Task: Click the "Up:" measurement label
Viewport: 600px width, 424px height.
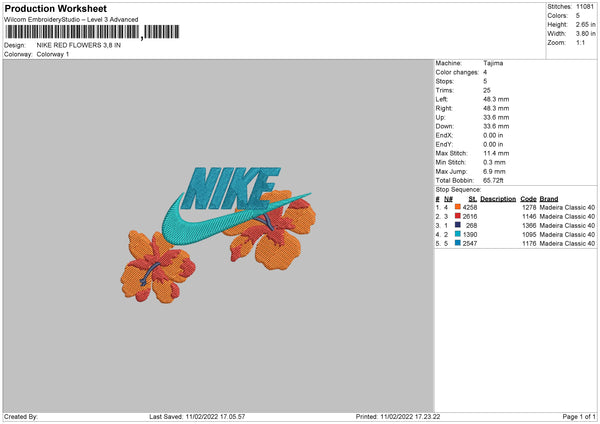Action: pyautogui.click(x=440, y=117)
